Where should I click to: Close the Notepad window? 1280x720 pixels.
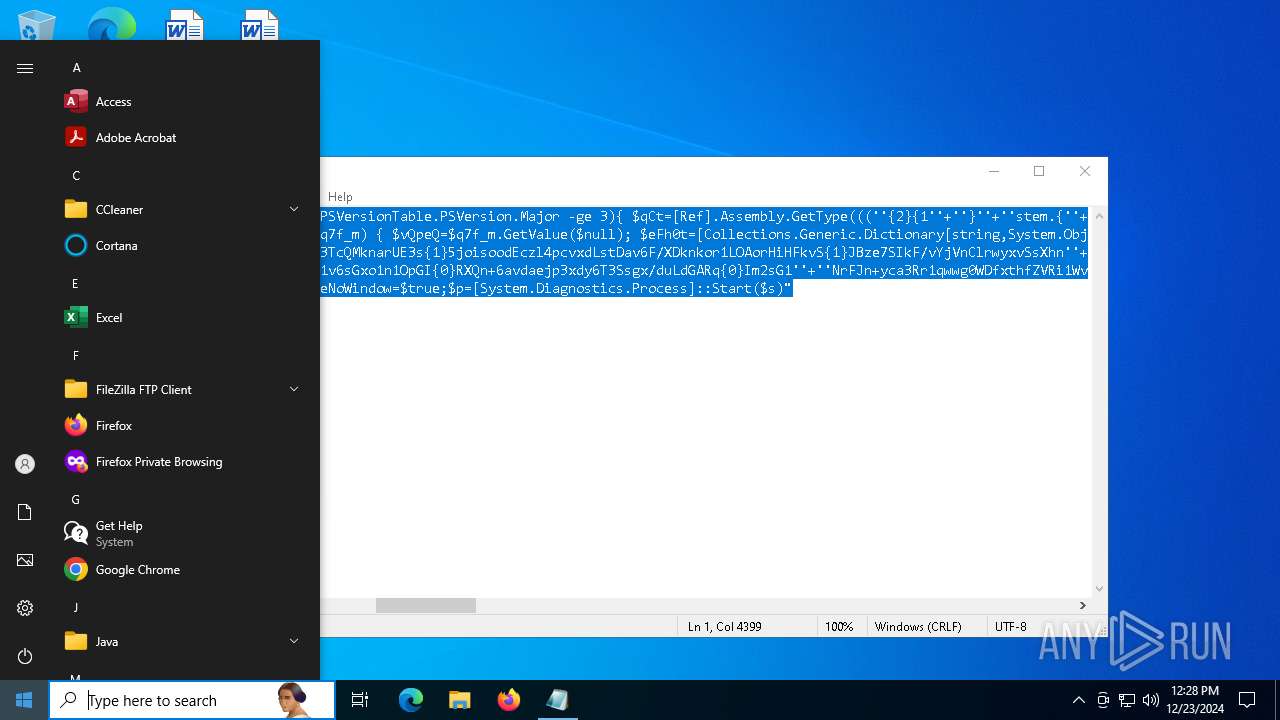pyautogui.click(x=1084, y=171)
